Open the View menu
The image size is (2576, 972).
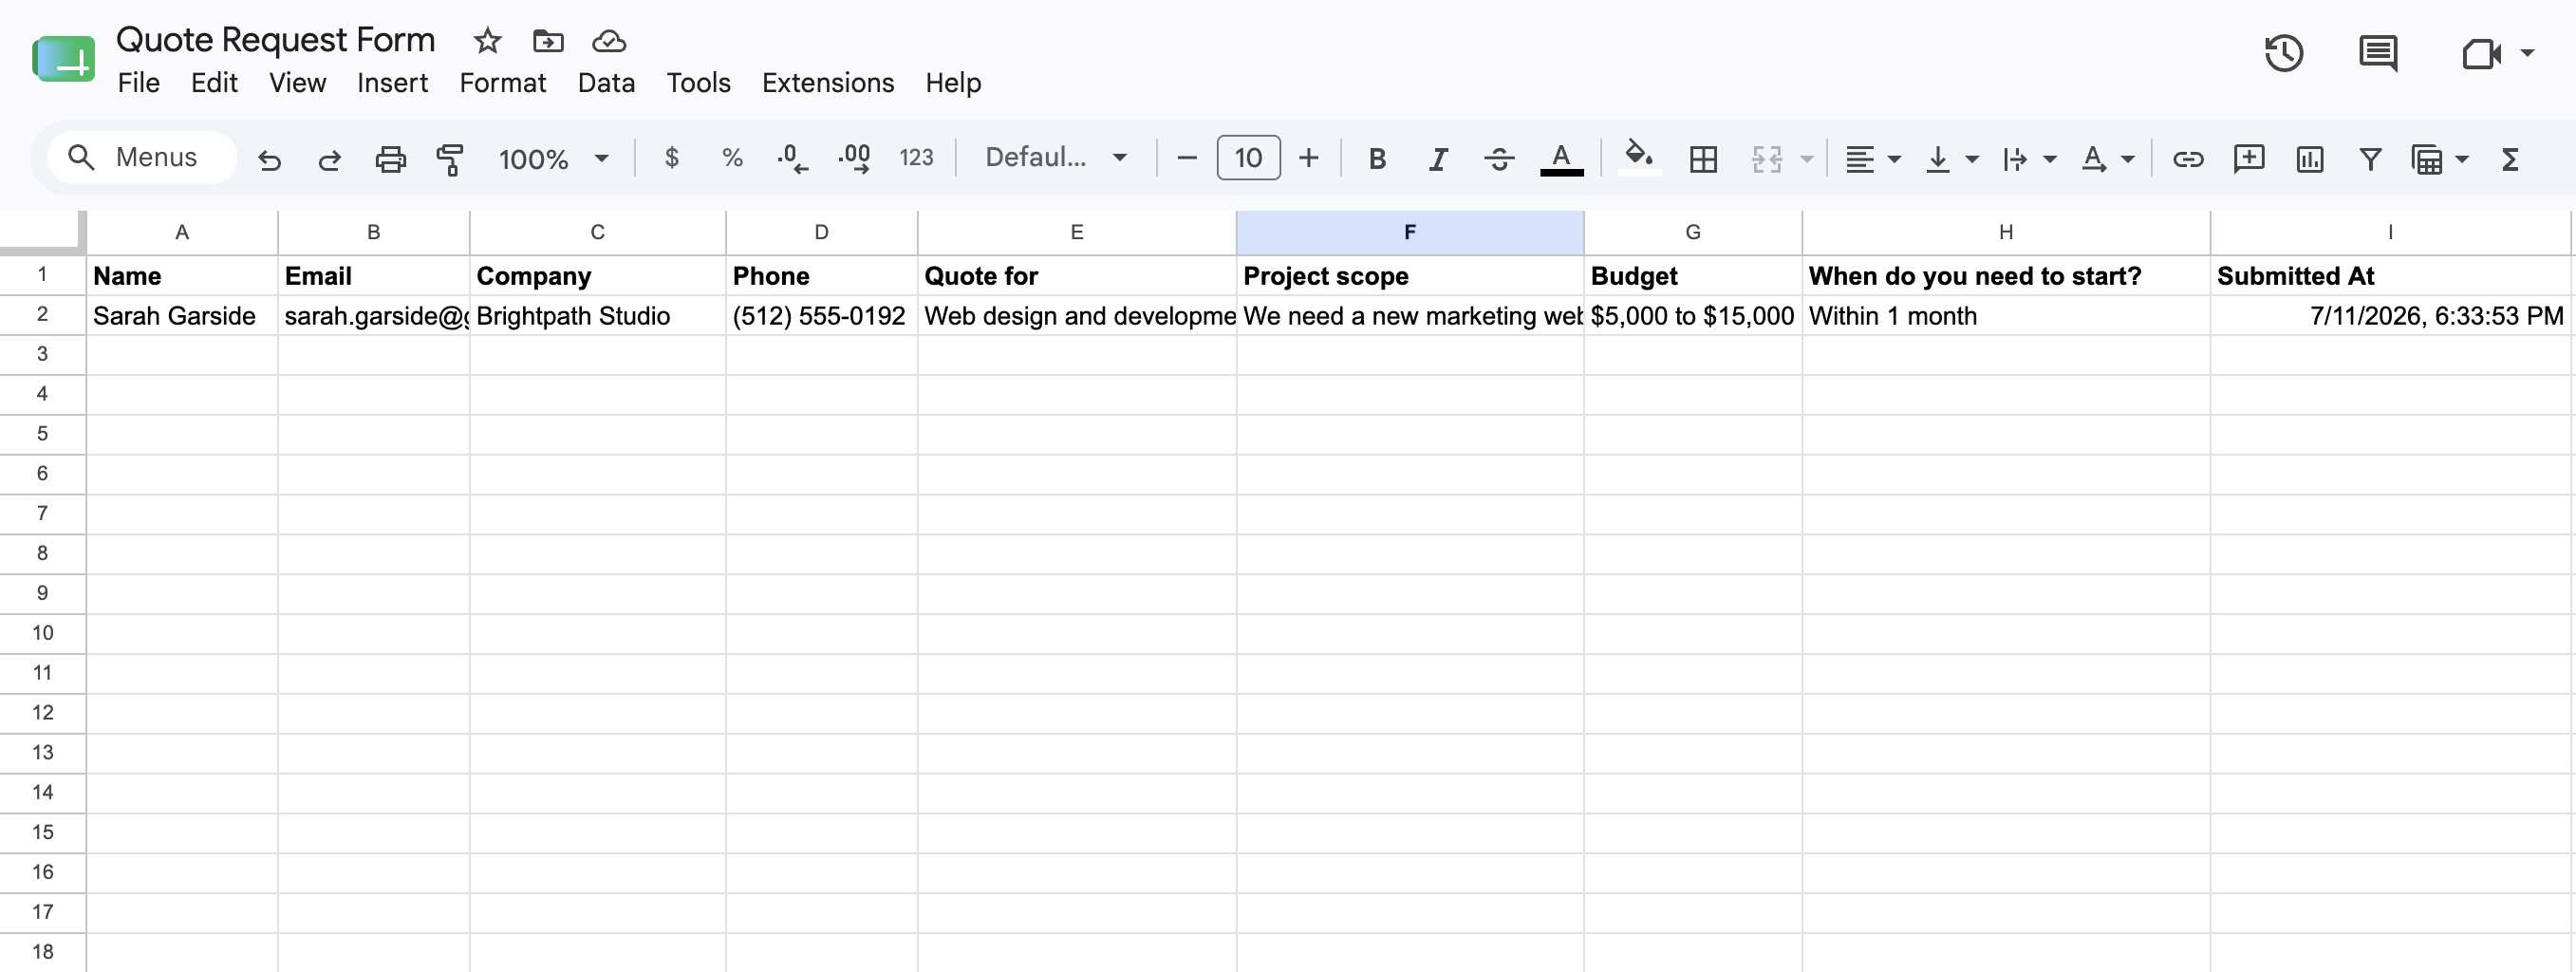[297, 83]
